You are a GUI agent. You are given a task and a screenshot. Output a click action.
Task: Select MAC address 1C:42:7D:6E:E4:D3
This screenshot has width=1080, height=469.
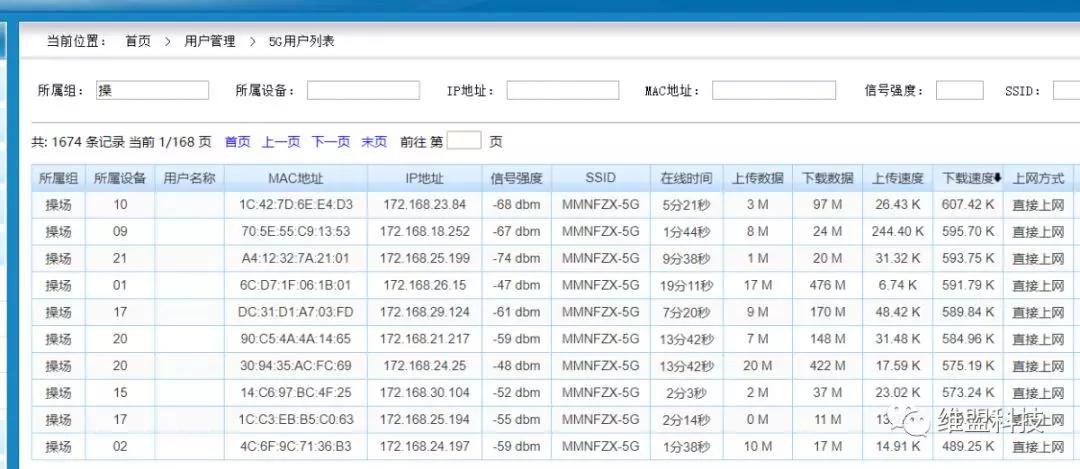tap(296, 205)
